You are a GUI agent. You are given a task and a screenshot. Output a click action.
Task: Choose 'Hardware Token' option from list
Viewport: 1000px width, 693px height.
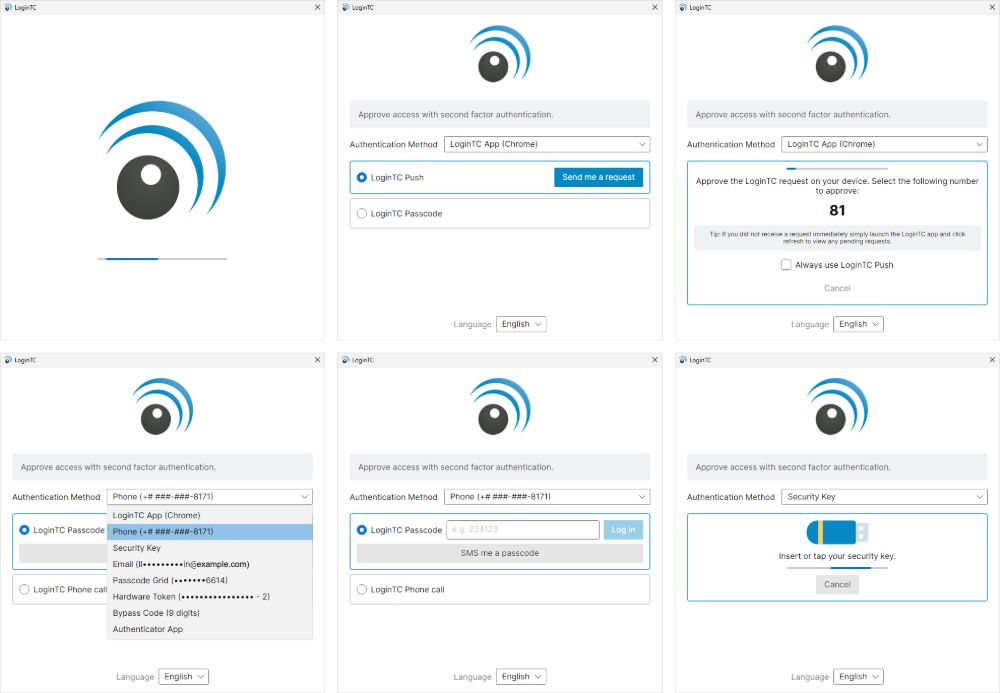[209, 597]
